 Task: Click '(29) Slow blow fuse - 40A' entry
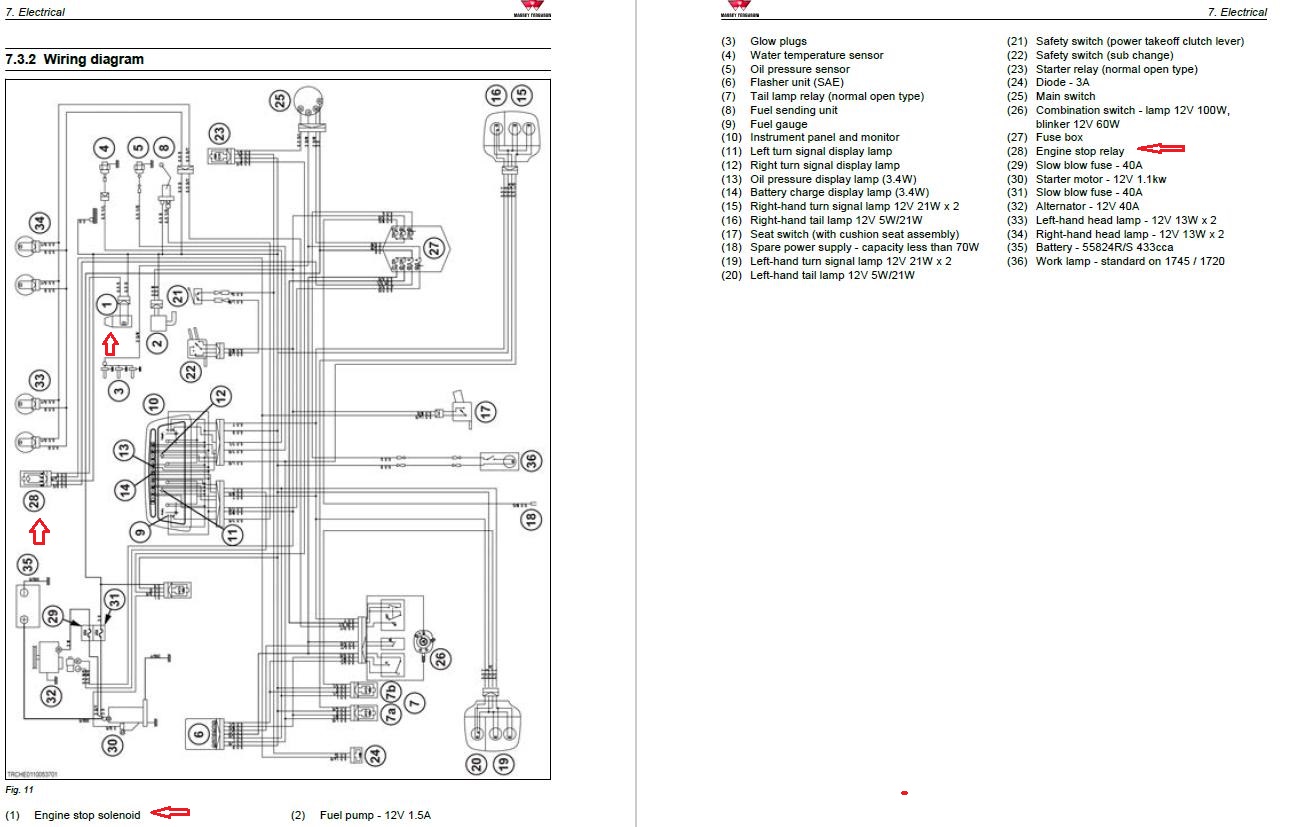click(1074, 165)
